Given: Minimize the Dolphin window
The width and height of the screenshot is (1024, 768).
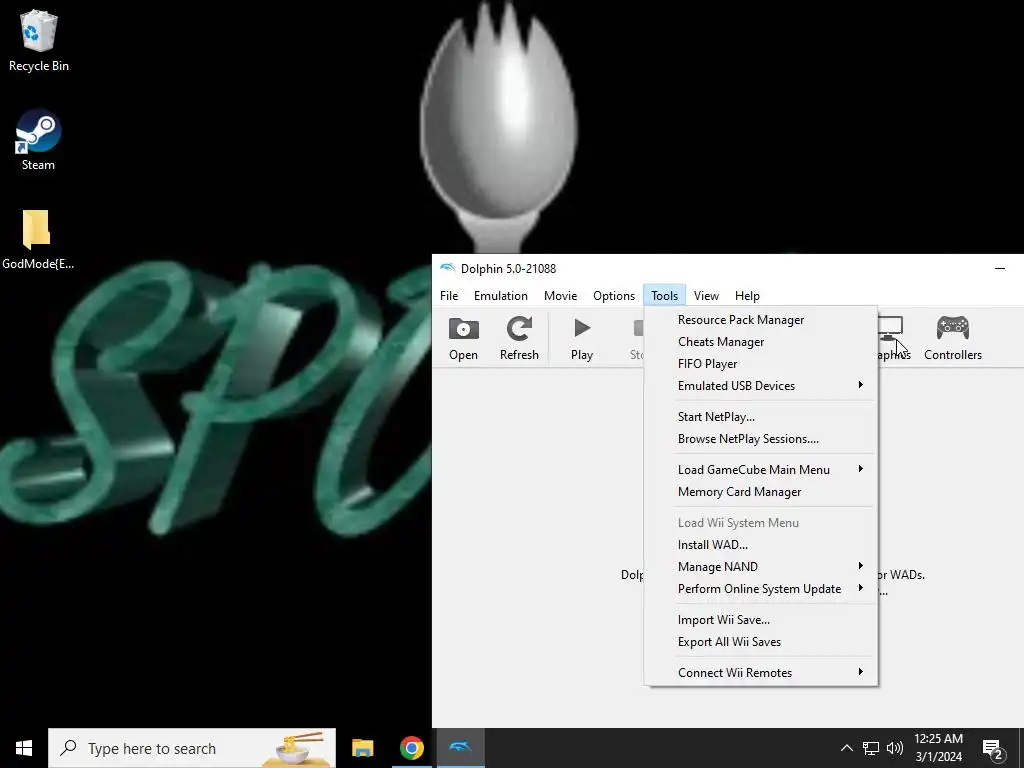Looking at the screenshot, I should pyautogui.click(x=999, y=268).
